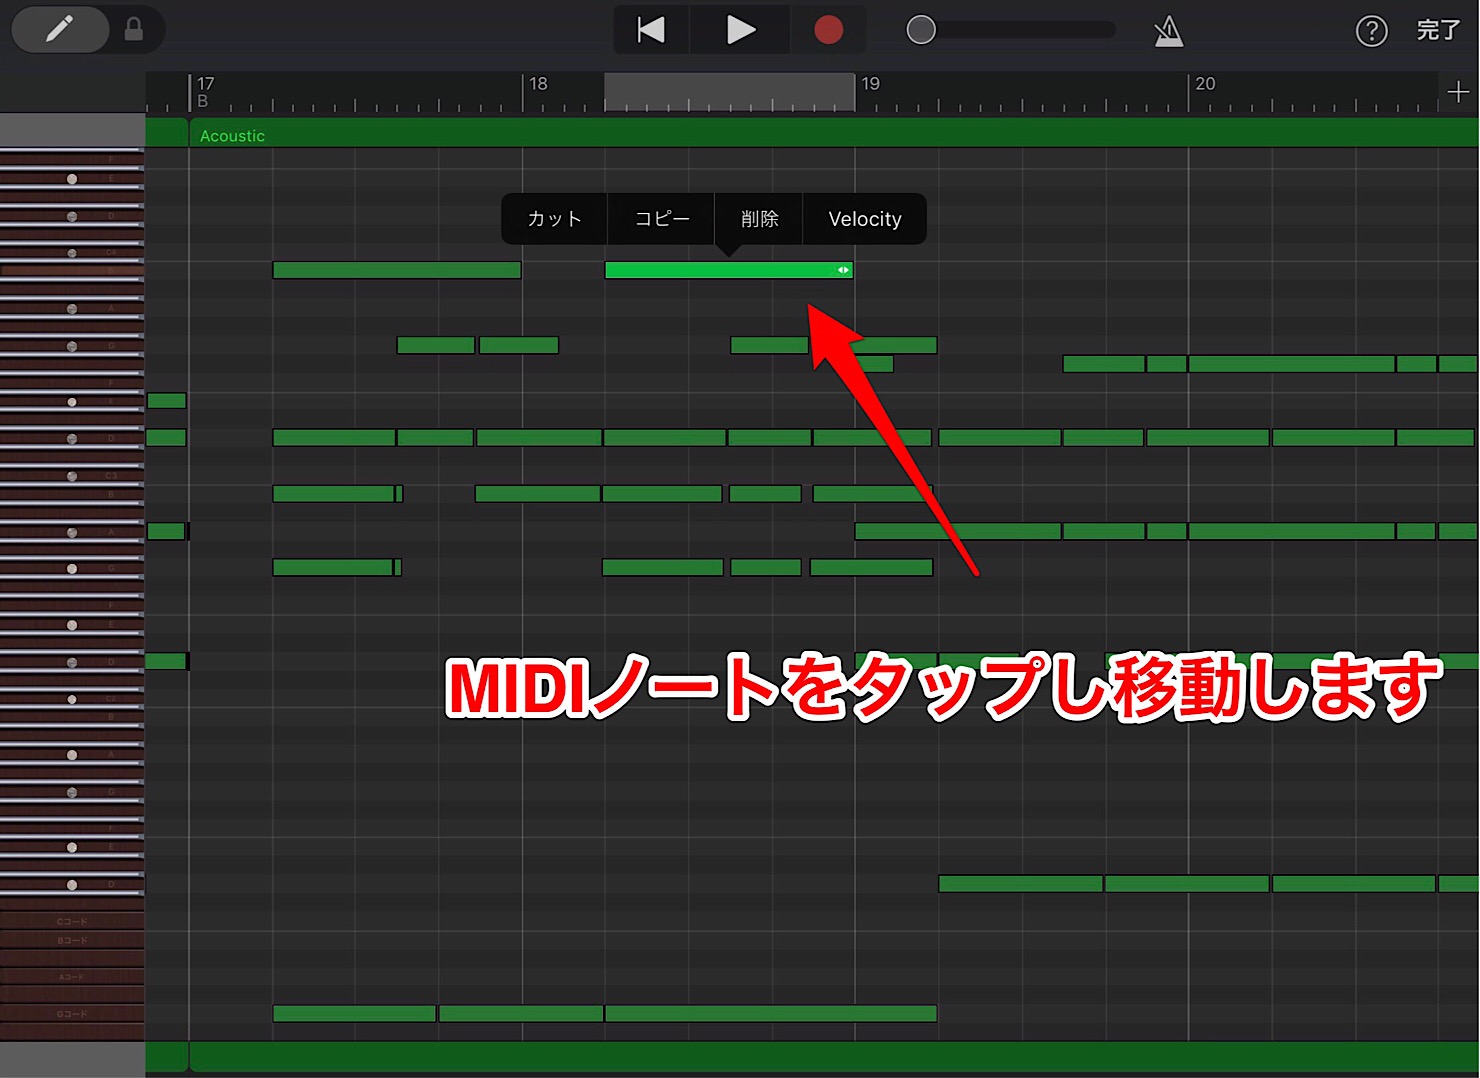Tap bar 18 on the ruler
Image resolution: width=1480 pixels, height=1078 pixels.
point(538,84)
